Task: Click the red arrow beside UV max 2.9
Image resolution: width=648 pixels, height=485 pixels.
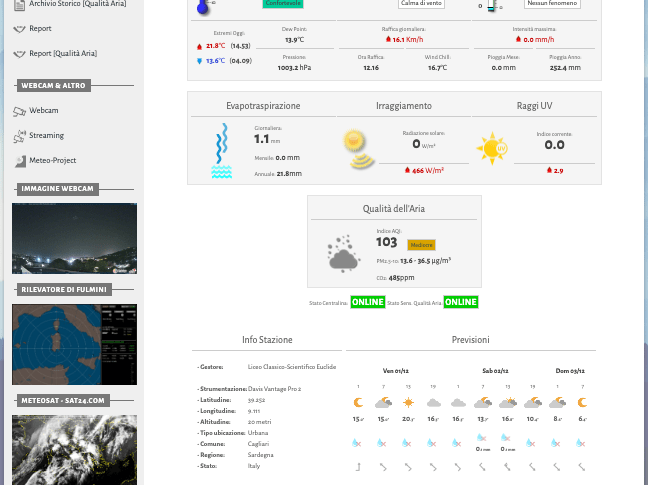Action: [549, 170]
